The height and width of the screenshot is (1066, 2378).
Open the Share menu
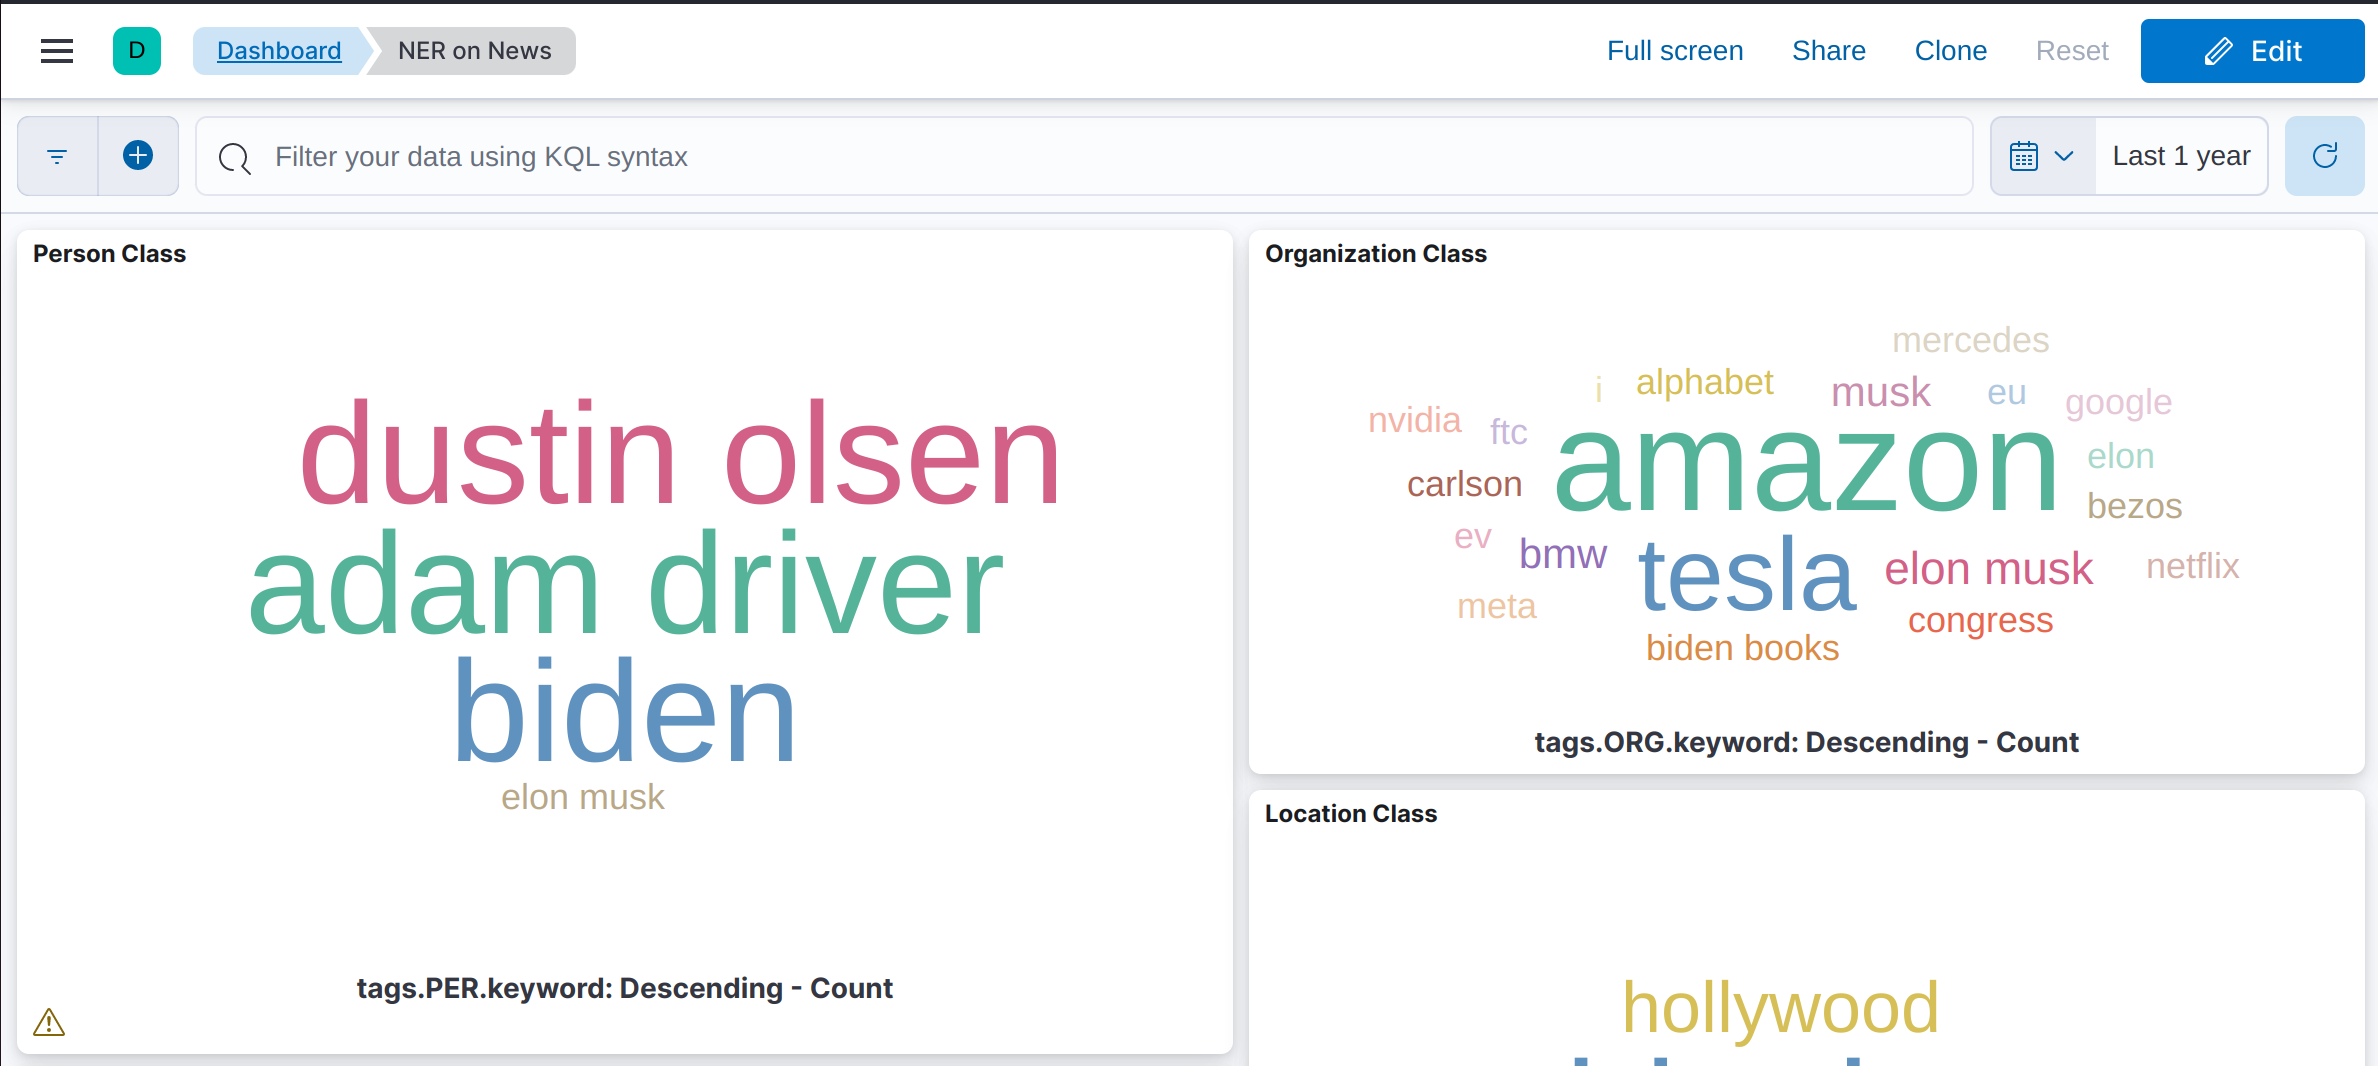[x=1829, y=51]
